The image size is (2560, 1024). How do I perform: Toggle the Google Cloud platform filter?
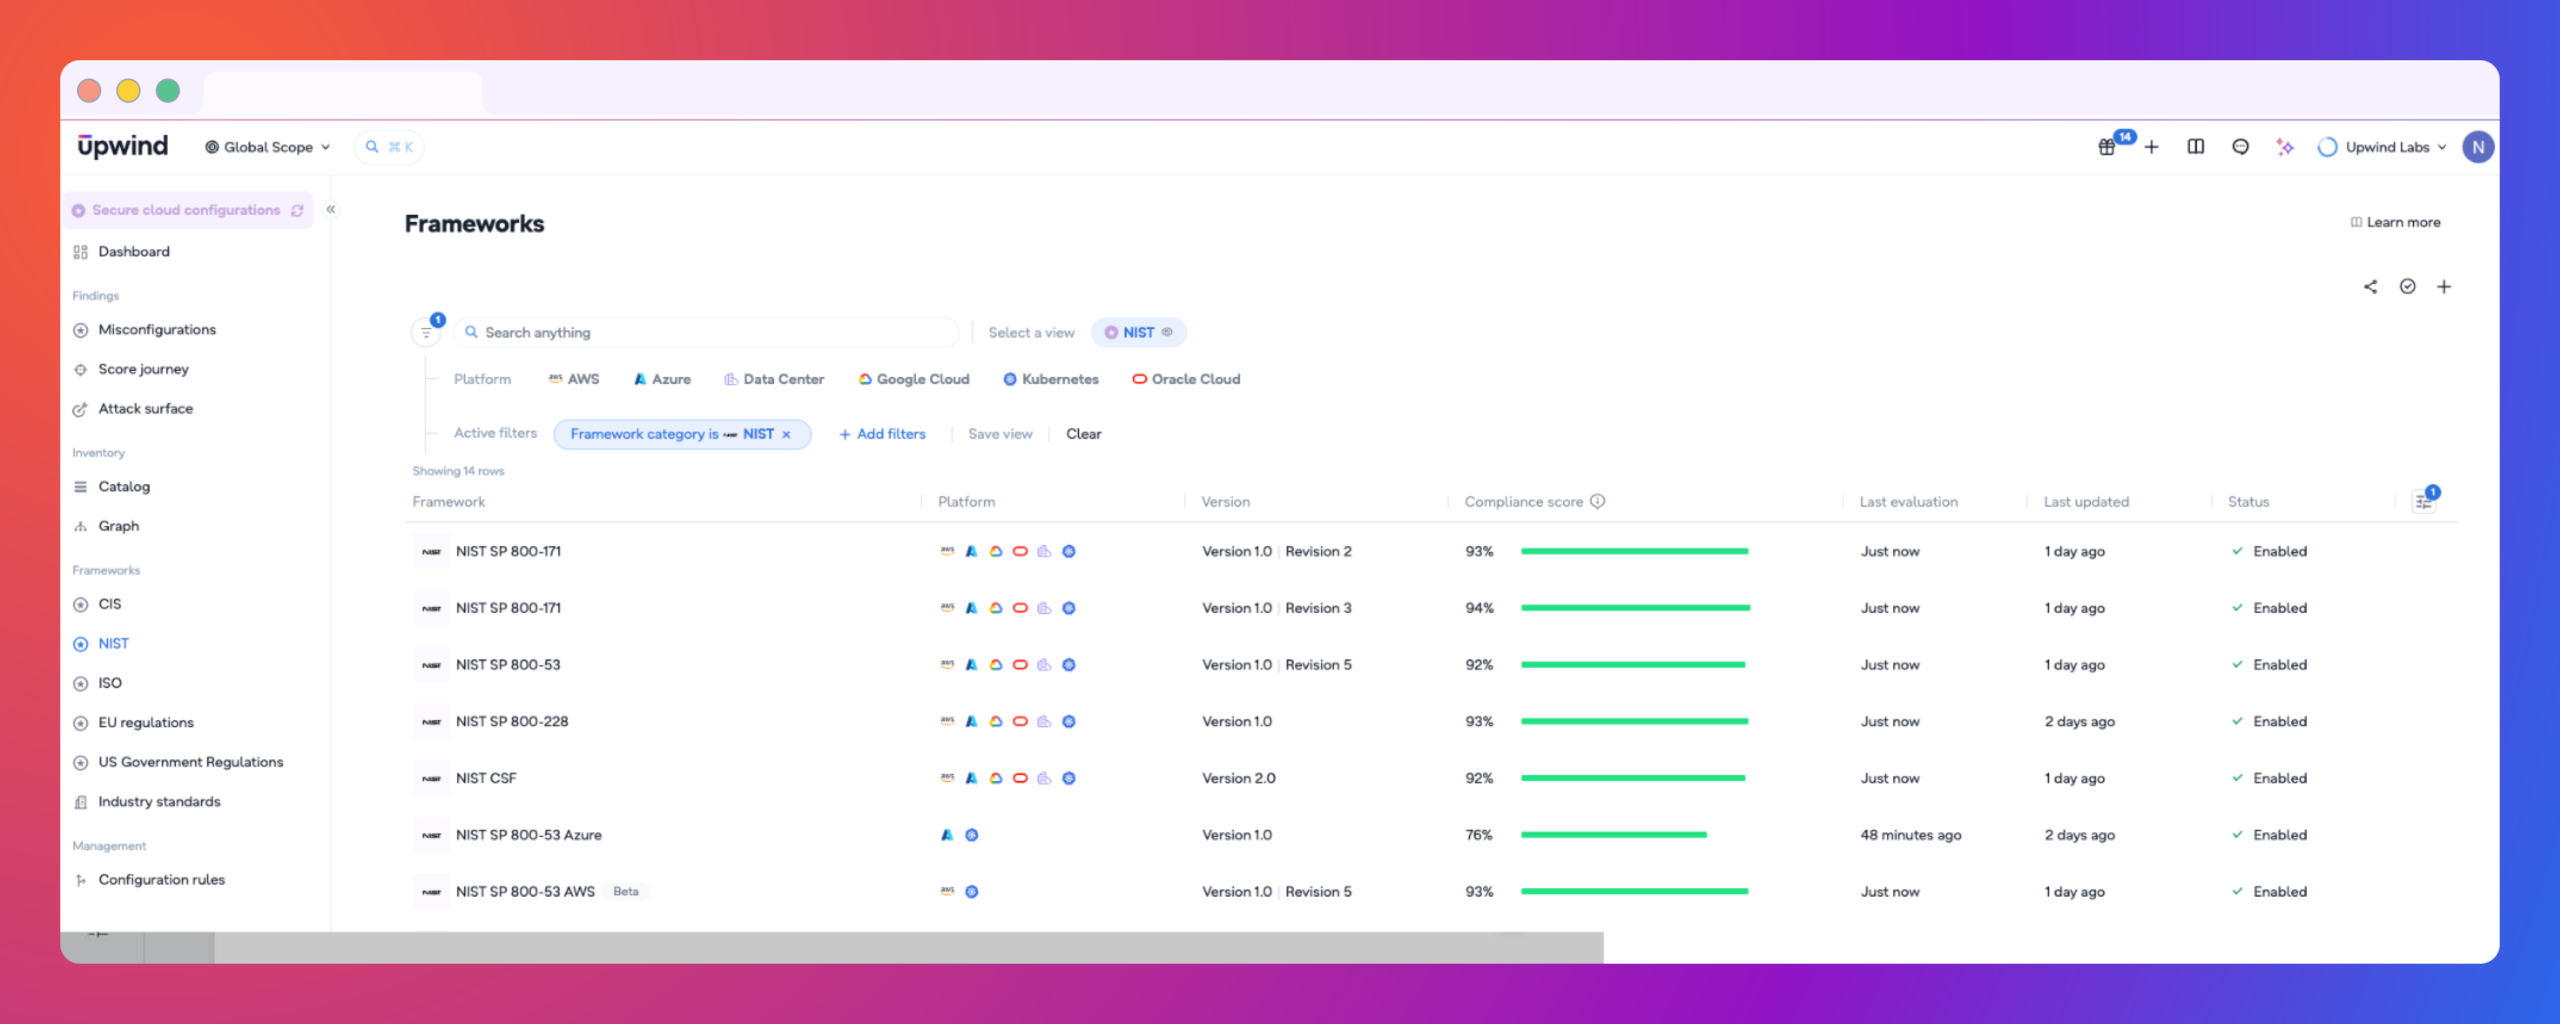[x=914, y=380]
